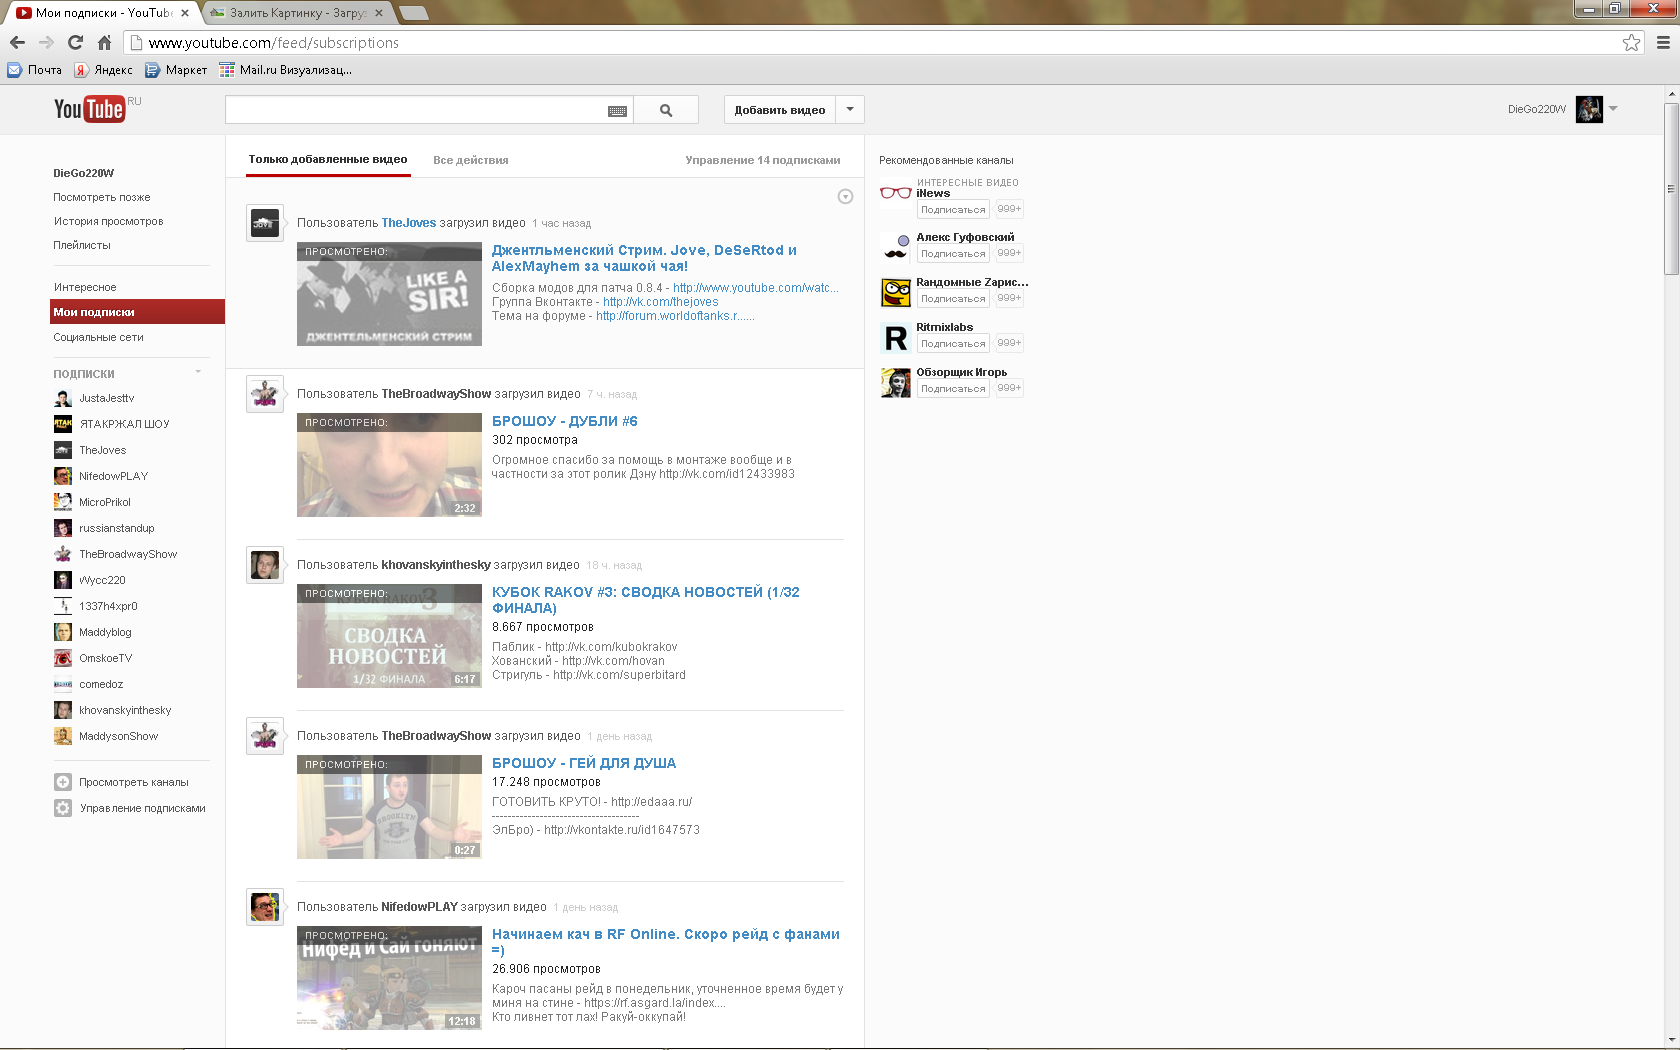Open Джентльменский Стрим video title

tap(644, 258)
